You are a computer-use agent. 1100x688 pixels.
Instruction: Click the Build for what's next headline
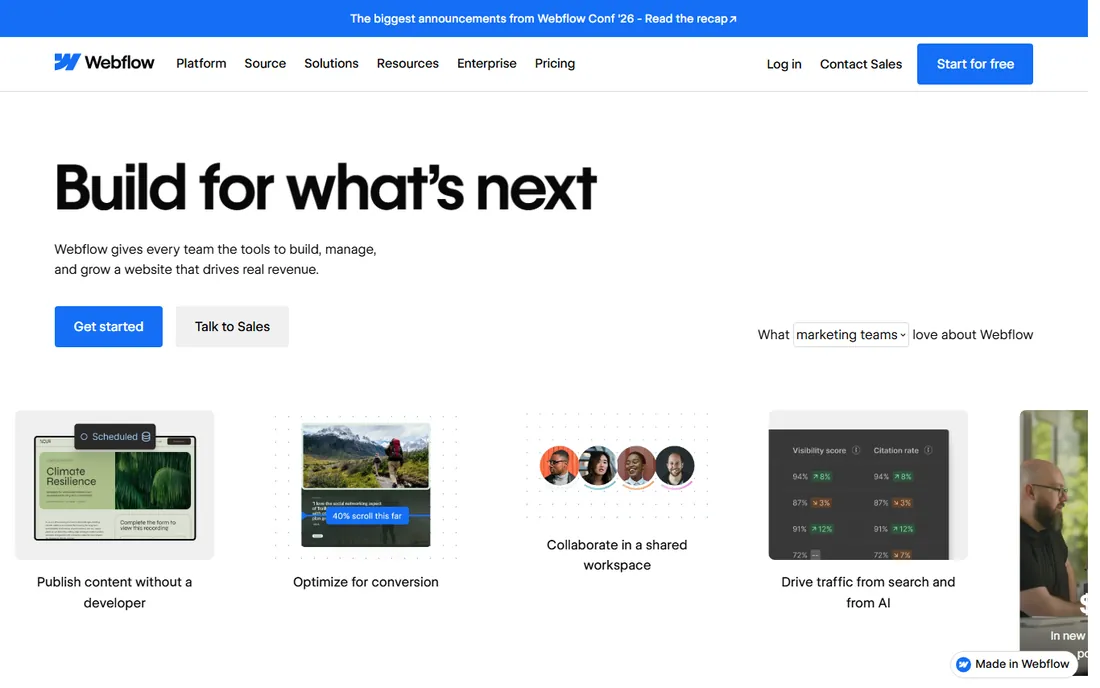(x=326, y=187)
